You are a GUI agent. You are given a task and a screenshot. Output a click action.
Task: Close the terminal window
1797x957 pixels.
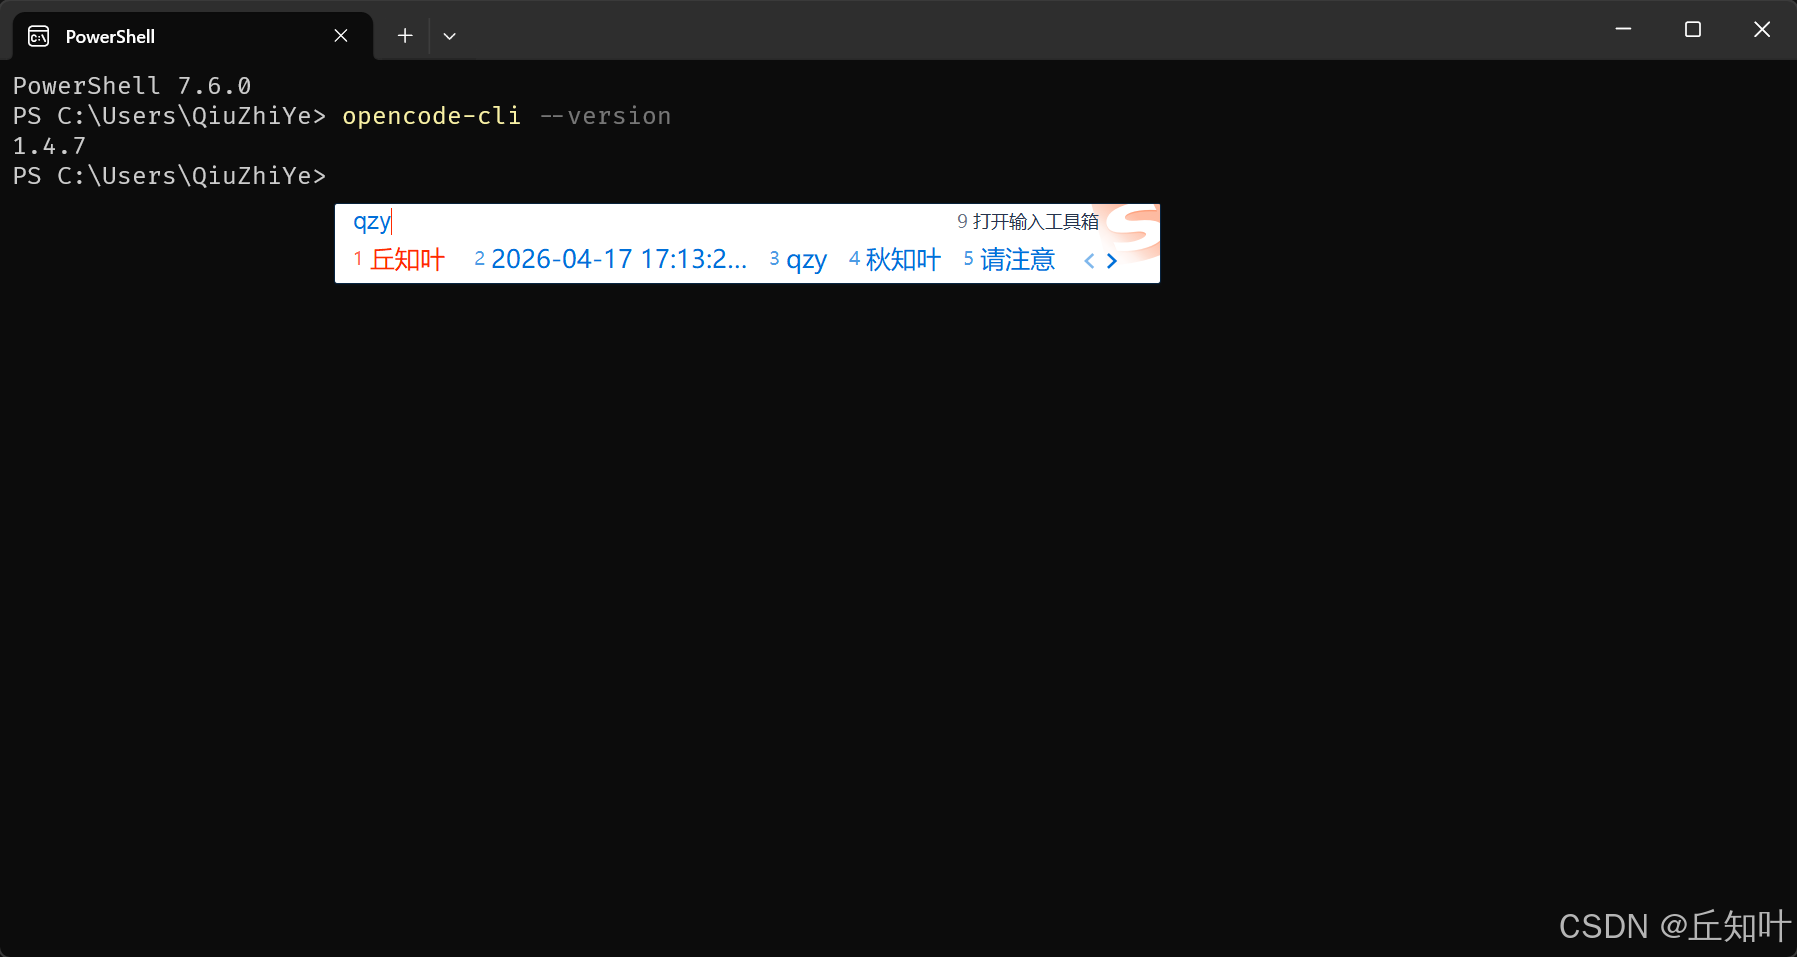click(1762, 29)
